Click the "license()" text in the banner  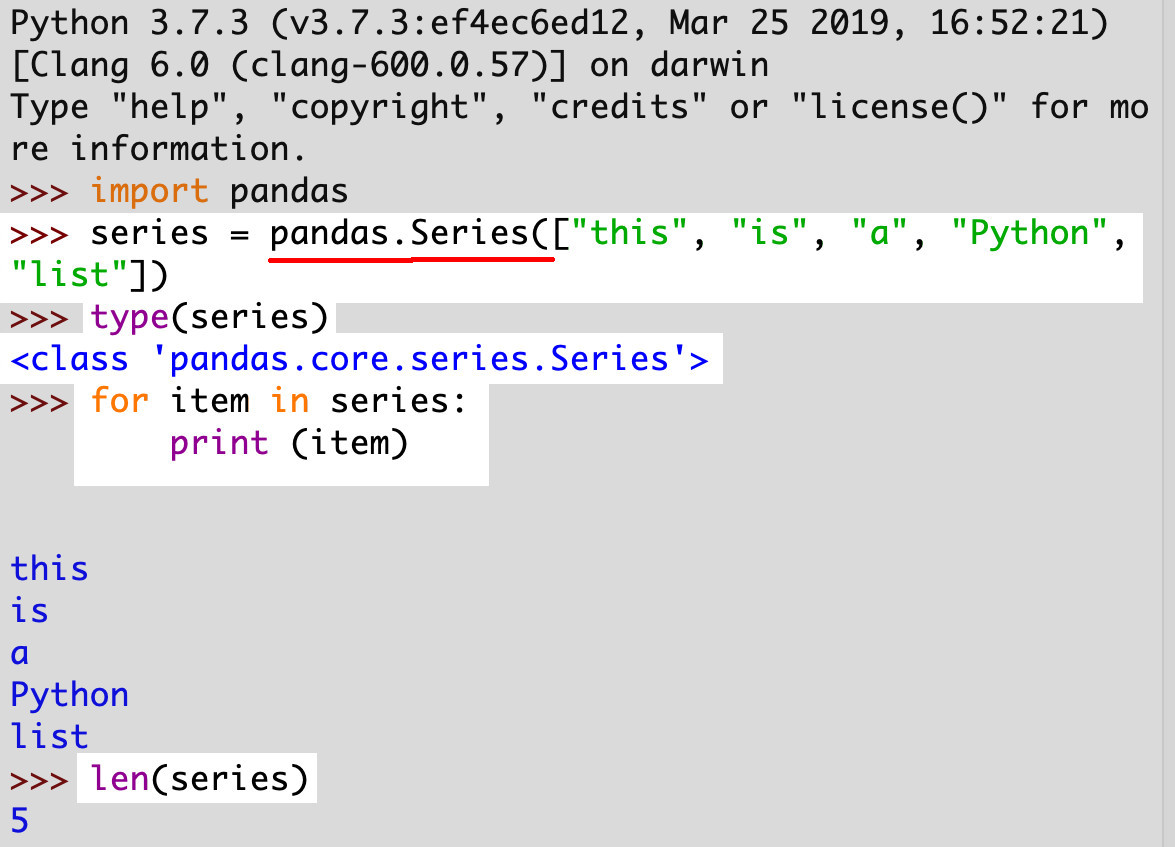[900, 107]
